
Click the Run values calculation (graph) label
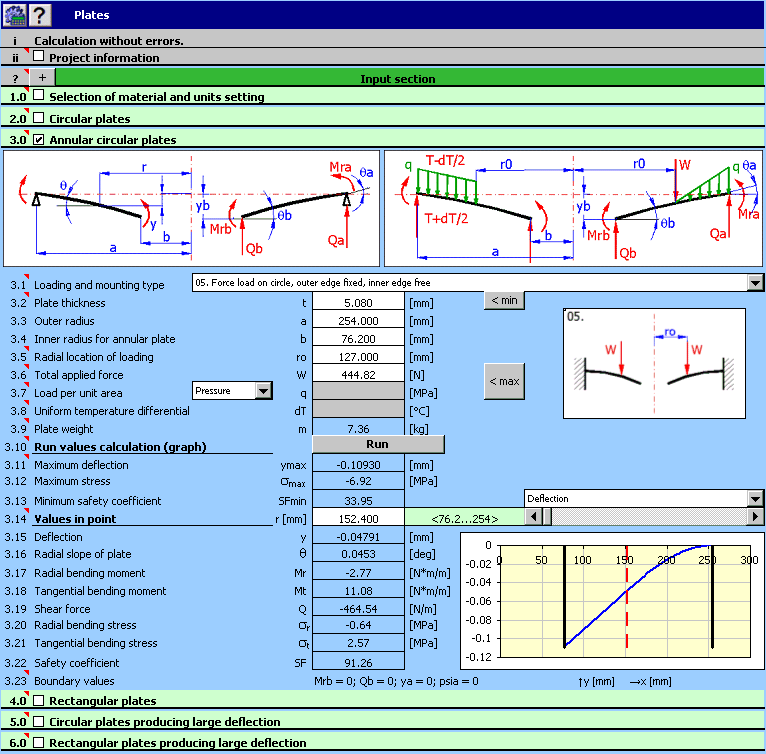120,447
